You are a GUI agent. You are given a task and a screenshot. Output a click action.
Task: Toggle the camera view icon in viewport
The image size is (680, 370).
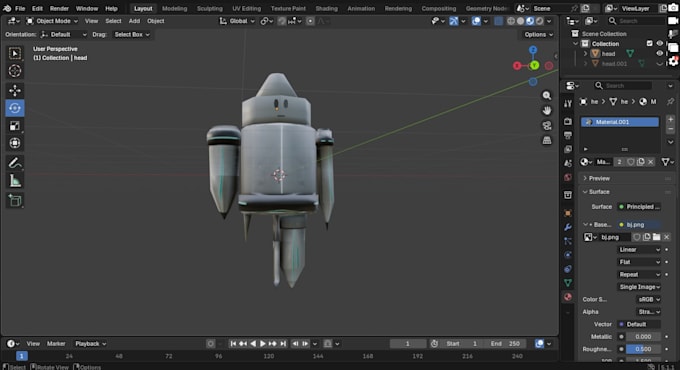point(547,126)
